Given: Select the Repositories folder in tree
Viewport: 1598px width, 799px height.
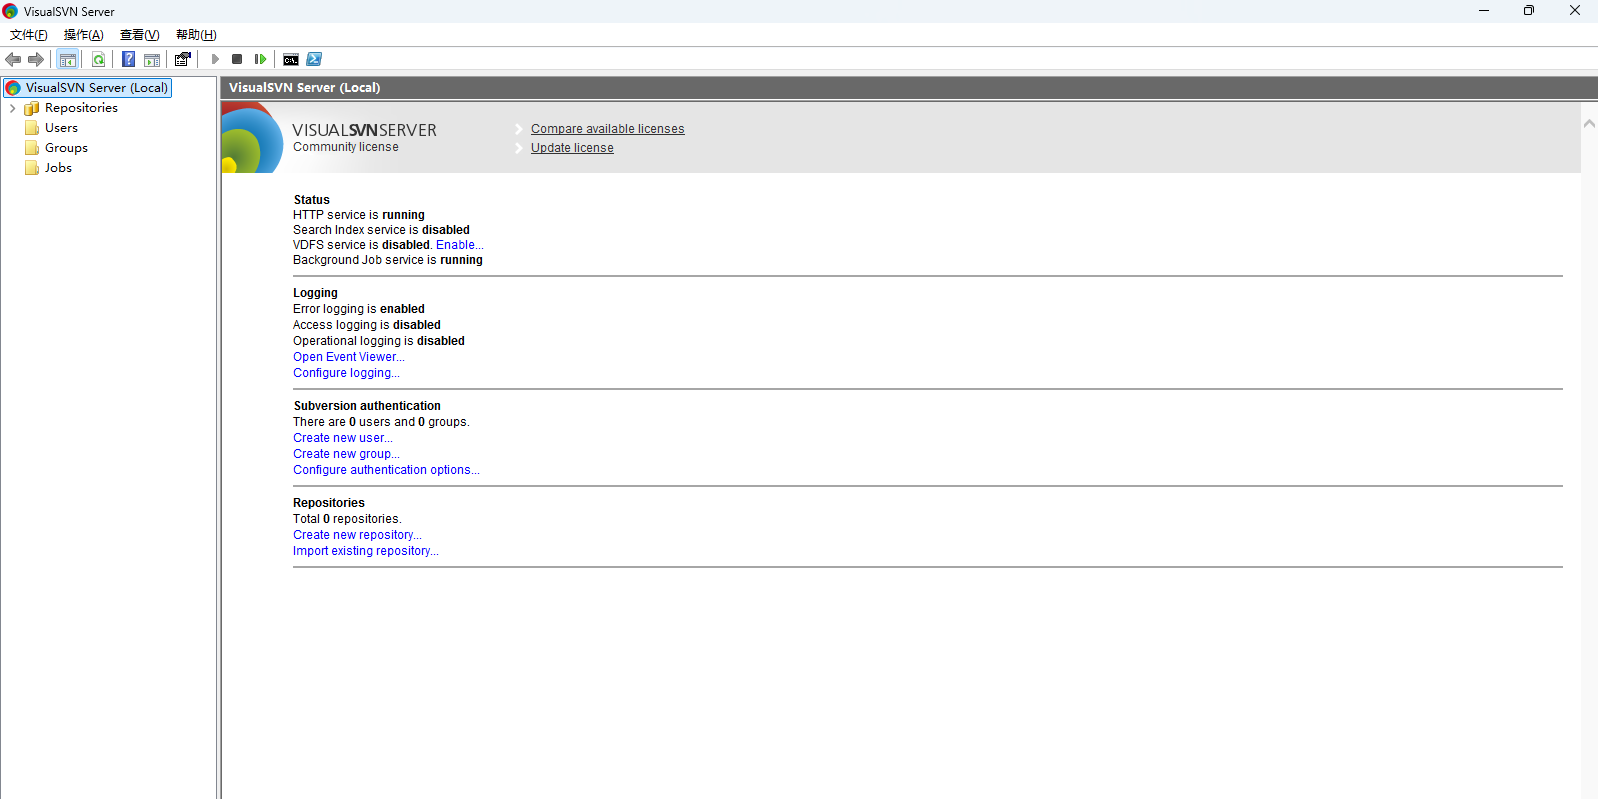Looking at the screenshot, I should click(71, 108).
